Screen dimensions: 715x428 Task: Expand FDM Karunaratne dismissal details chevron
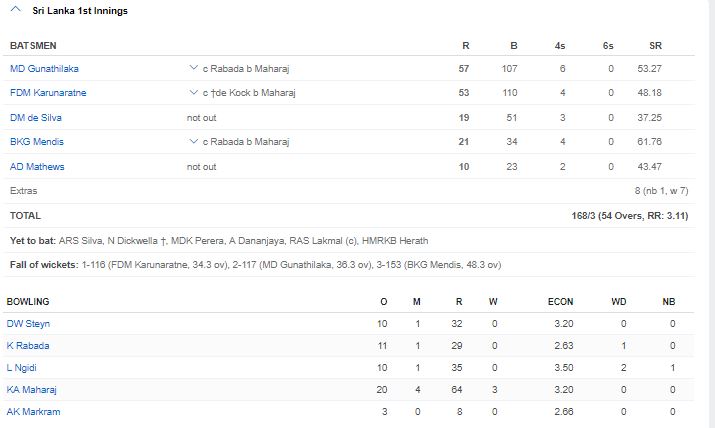(193, 93)
